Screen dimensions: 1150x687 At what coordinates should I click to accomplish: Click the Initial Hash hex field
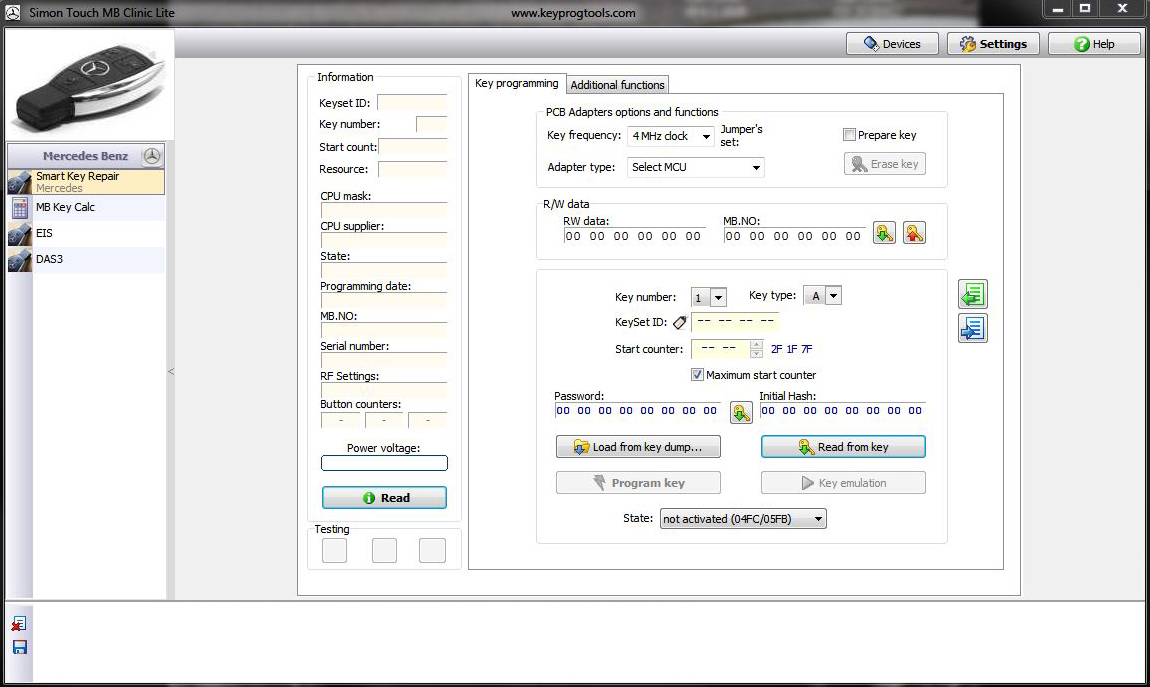[843, 411]
